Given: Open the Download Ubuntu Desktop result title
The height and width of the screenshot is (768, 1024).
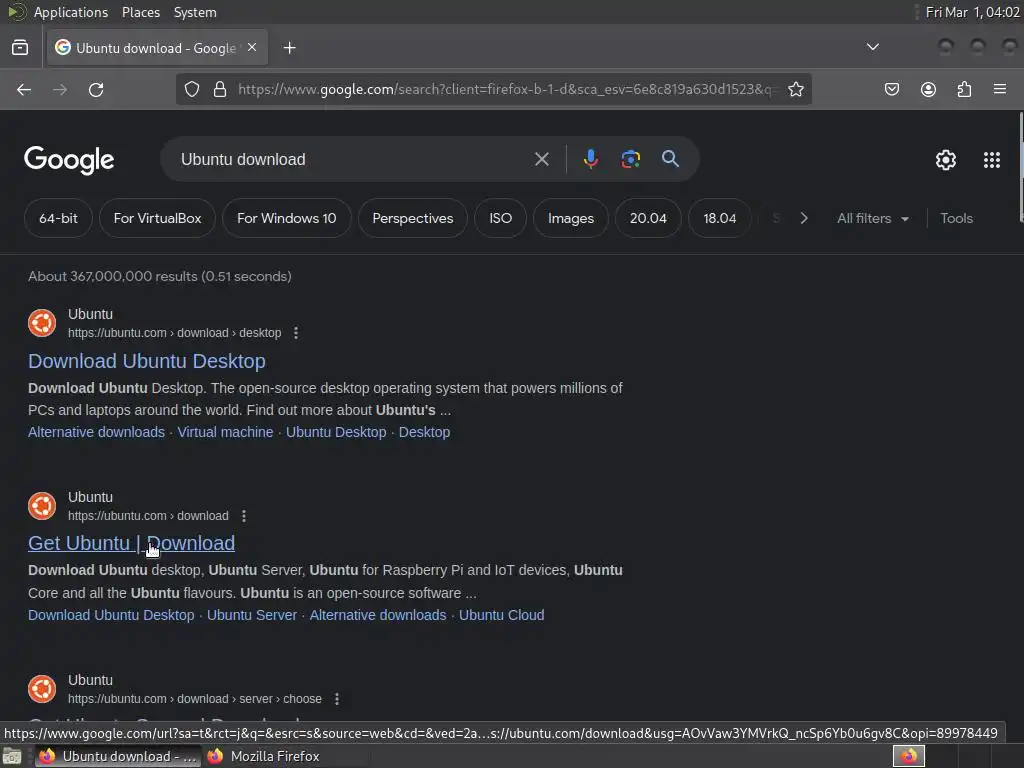Looking at the screenshot, I should (147, 361).
